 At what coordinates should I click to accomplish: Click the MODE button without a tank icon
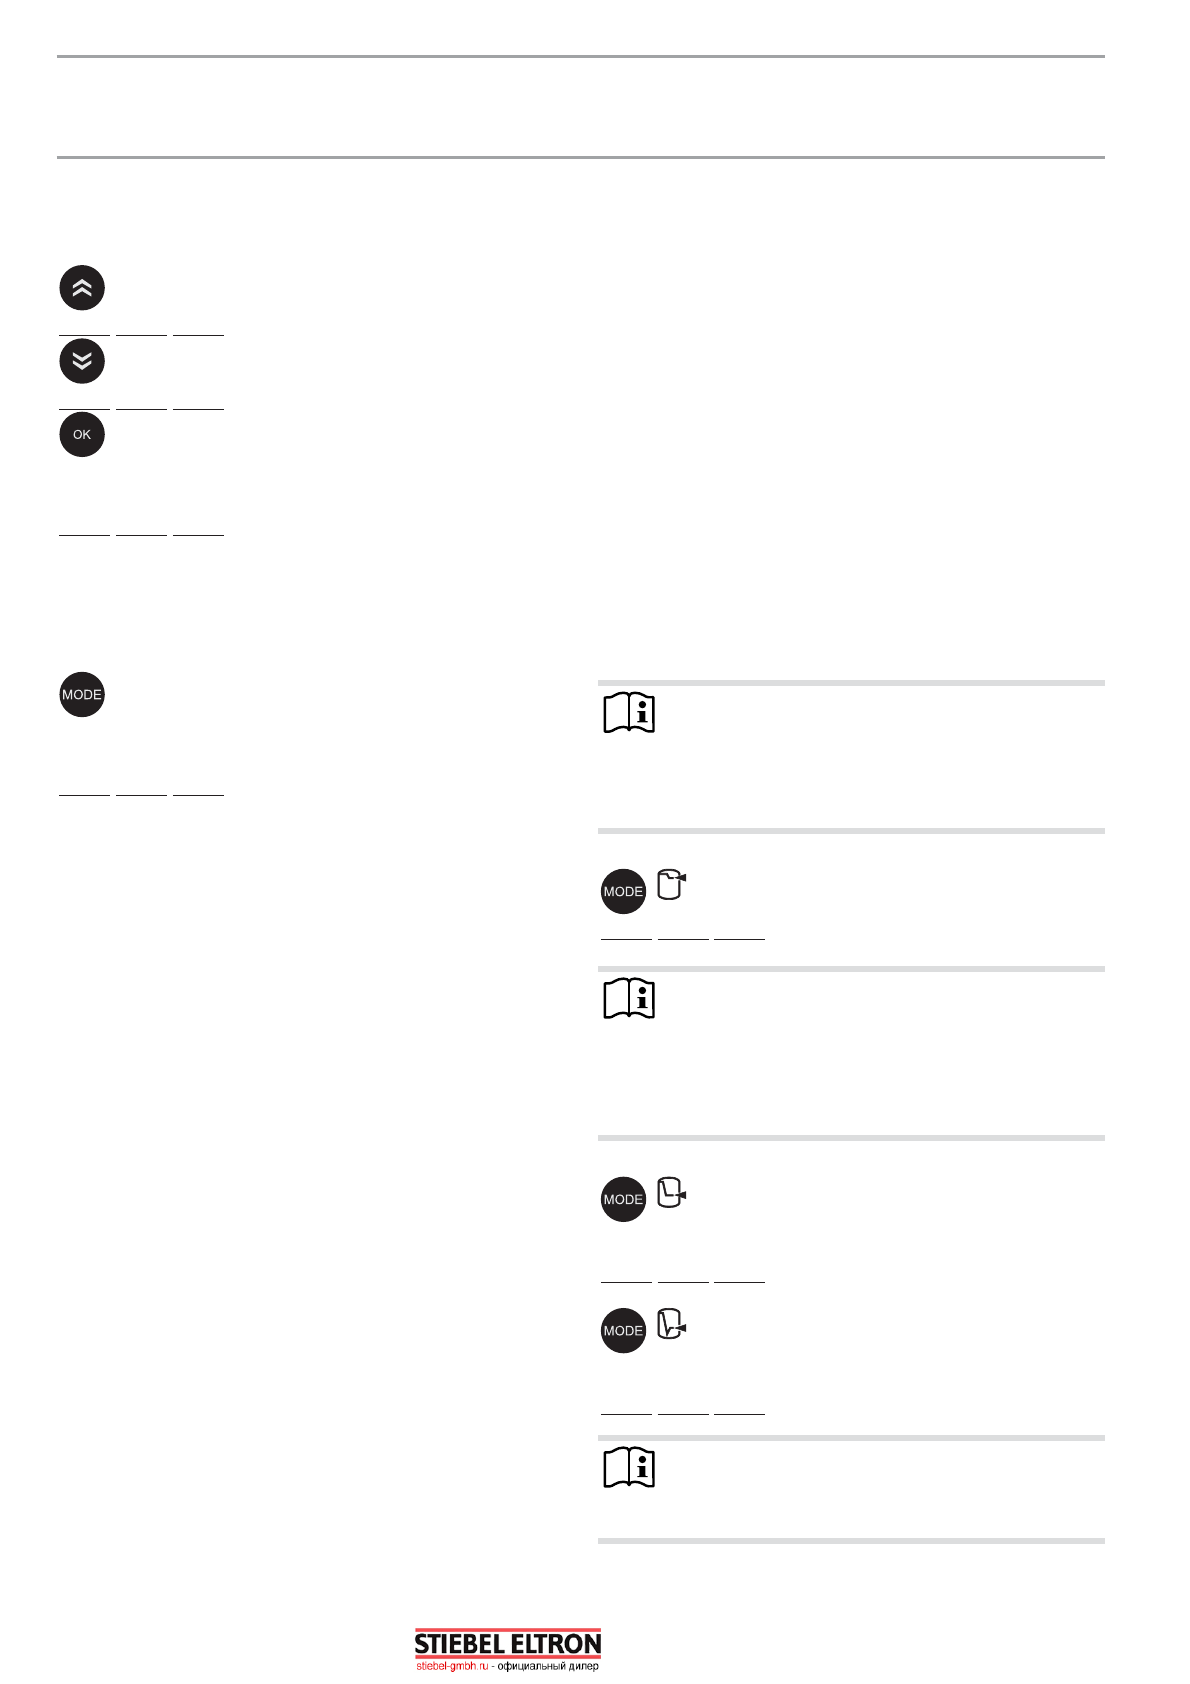coord(82,695)
